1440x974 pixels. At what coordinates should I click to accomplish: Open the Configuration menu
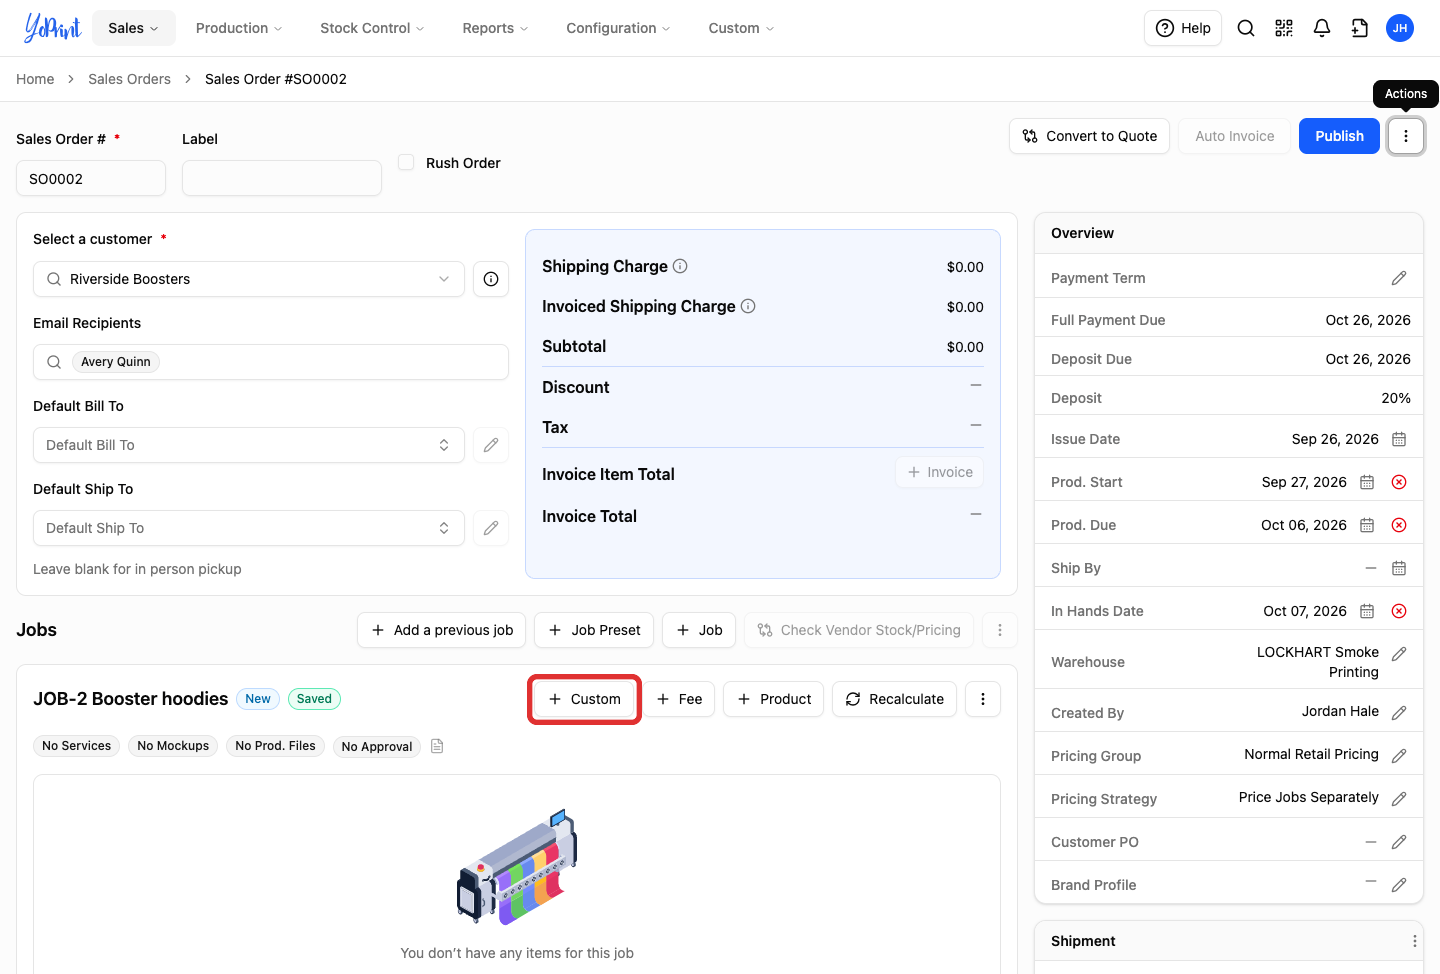coord(618,28)
